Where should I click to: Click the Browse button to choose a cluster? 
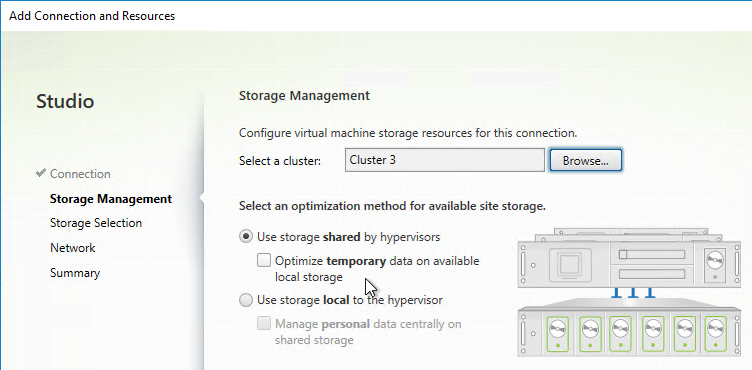tap(586, 160)
